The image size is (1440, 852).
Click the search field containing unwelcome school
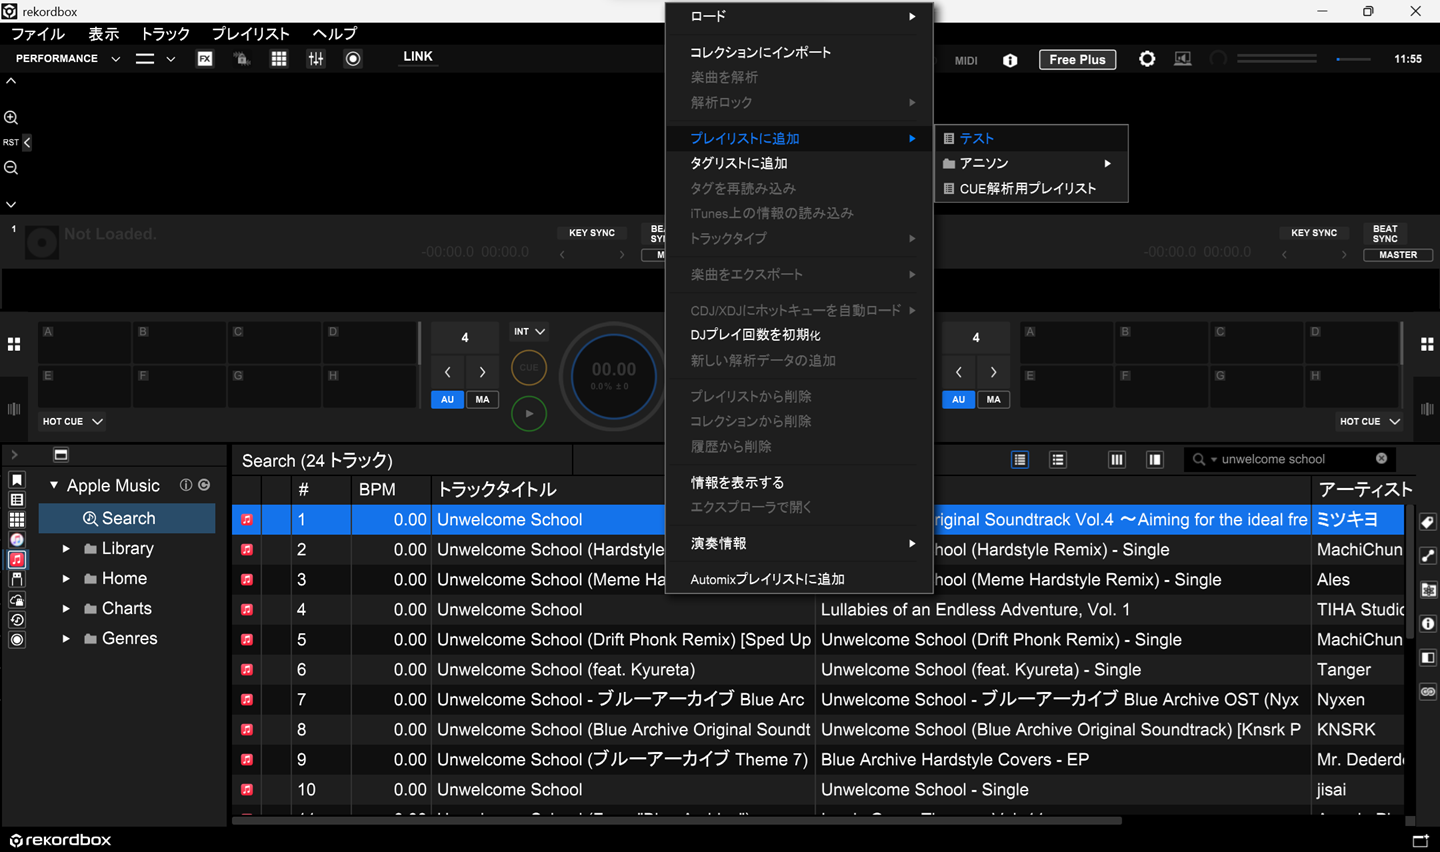1290,459
